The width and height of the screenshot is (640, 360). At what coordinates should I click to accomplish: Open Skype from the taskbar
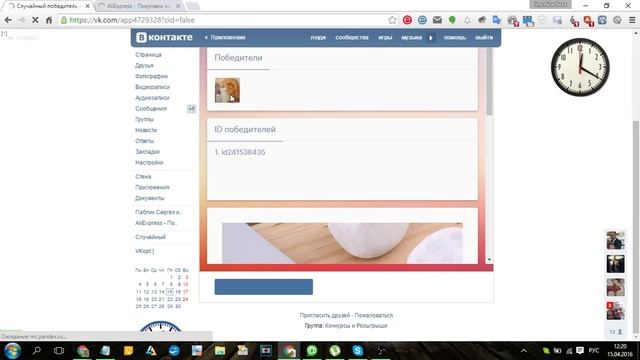(x=358, y=351)
